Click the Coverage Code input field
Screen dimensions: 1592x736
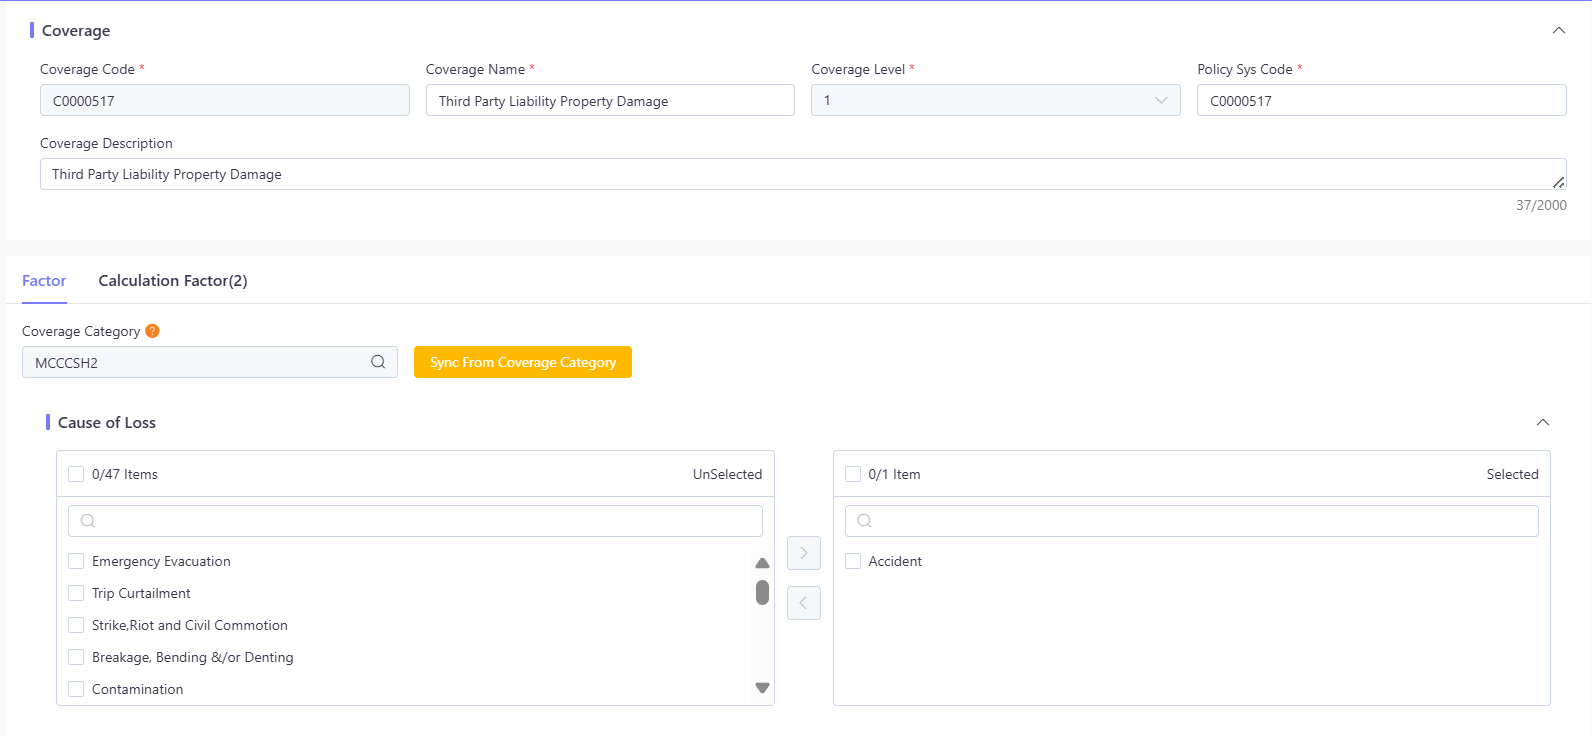pyautogui.click(x=225, y=100)
